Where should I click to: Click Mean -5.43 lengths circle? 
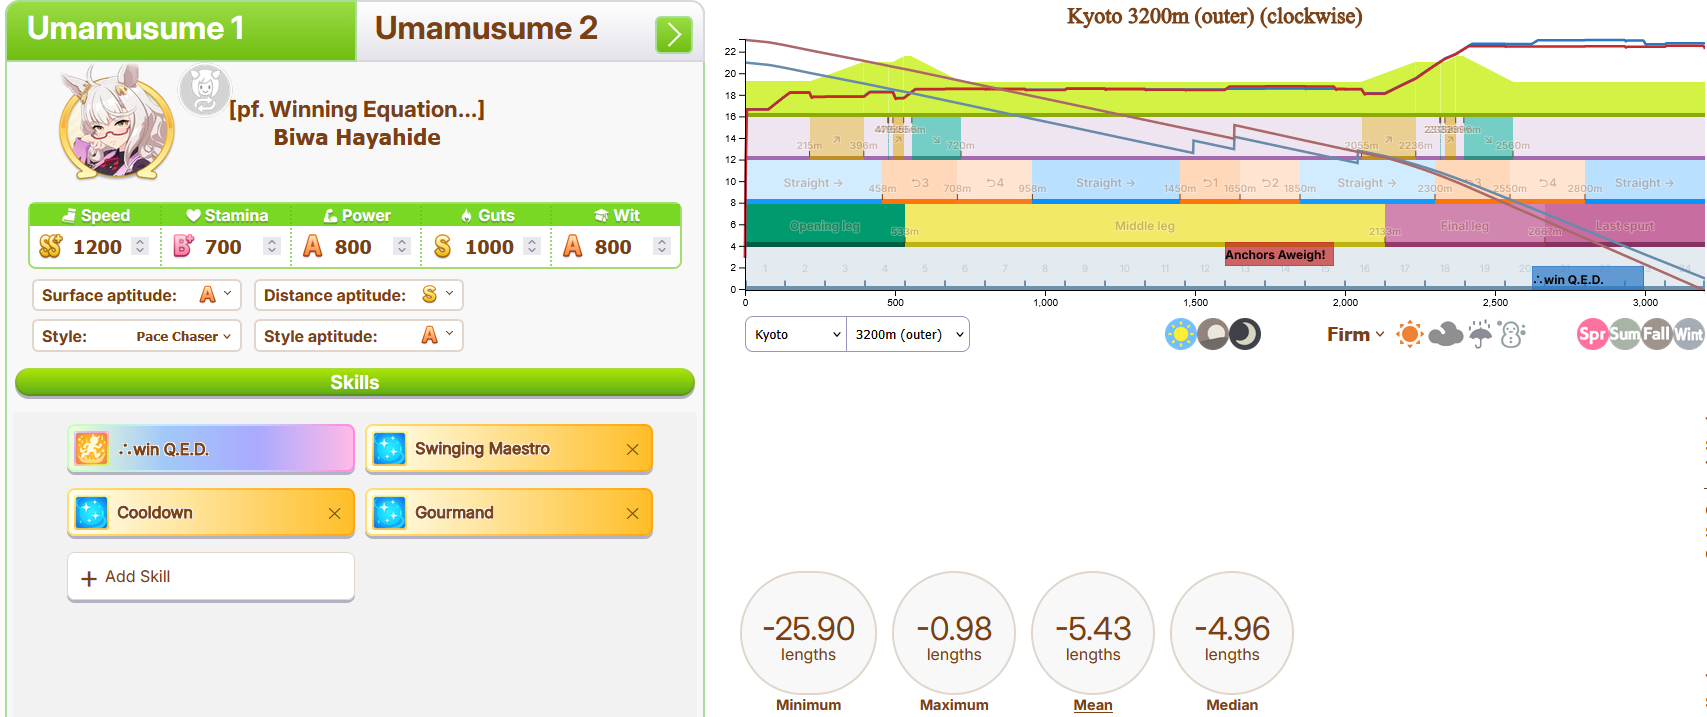1093,633
